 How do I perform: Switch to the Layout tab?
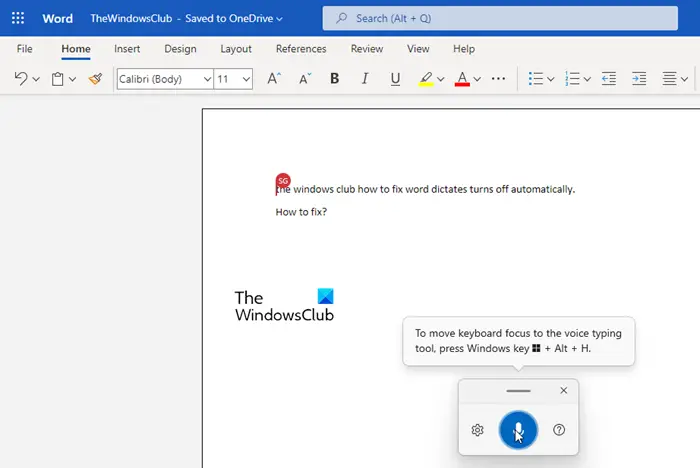[x=236, y=49]
